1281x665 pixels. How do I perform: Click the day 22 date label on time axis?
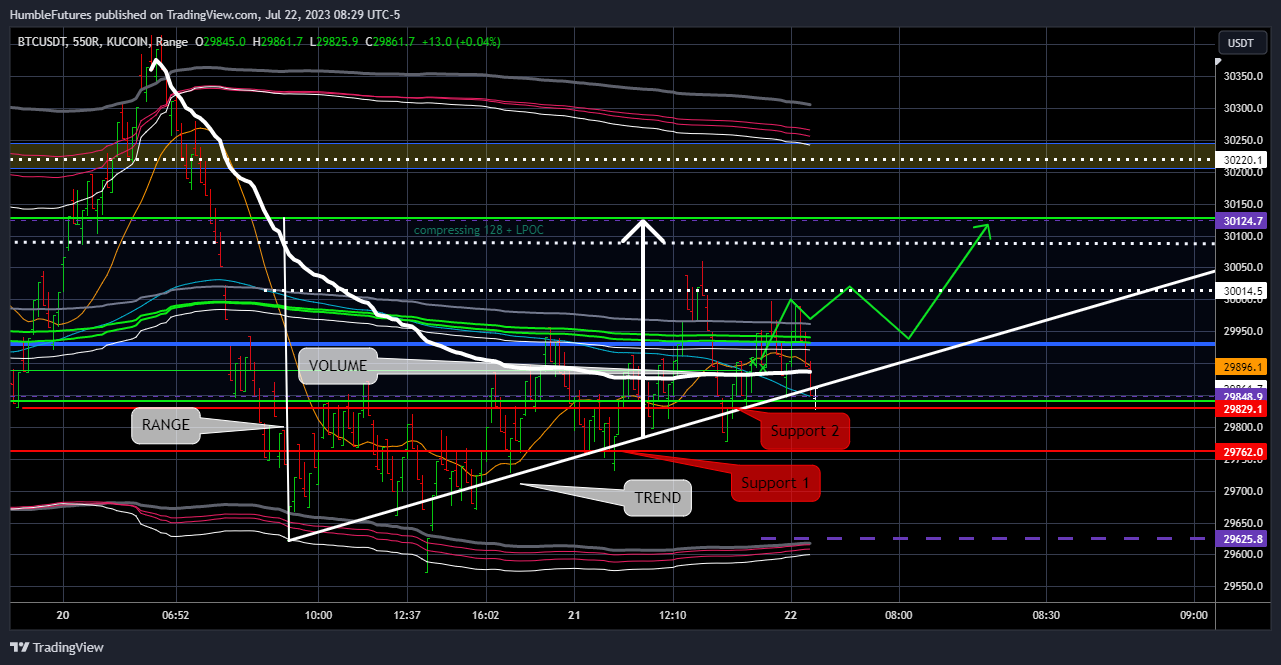790,616
